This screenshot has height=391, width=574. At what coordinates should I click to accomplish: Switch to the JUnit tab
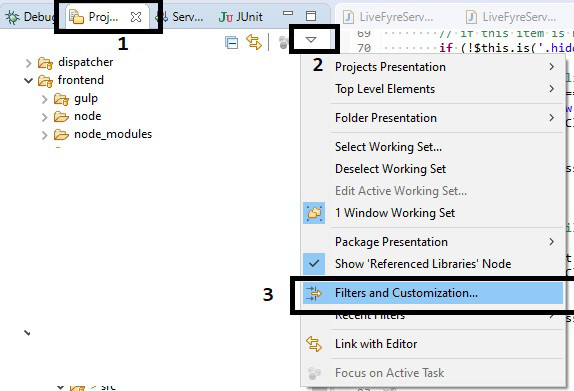(x=241, y=17)
